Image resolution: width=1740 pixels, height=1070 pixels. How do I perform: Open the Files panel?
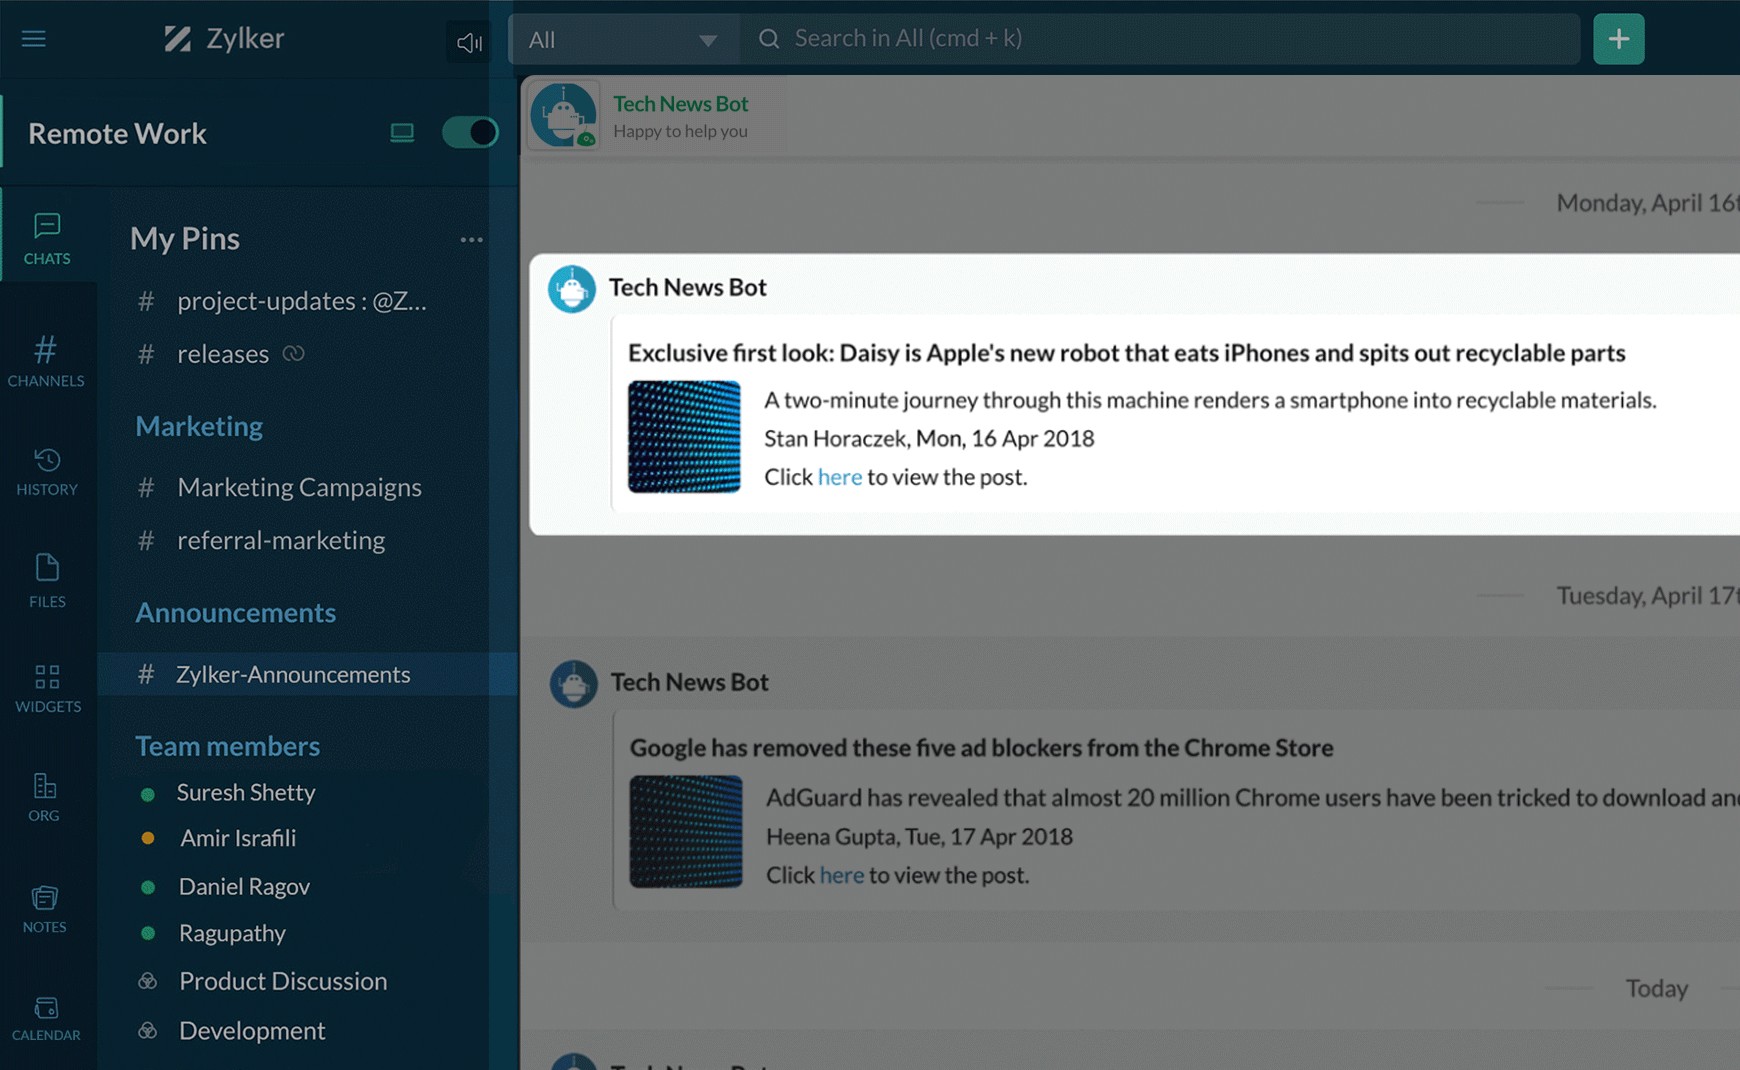click(46, 580)
